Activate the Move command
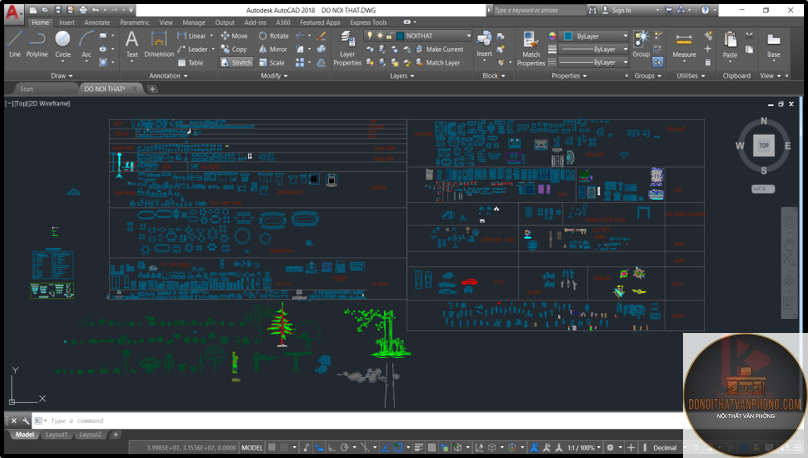 (x=234, y=36)
